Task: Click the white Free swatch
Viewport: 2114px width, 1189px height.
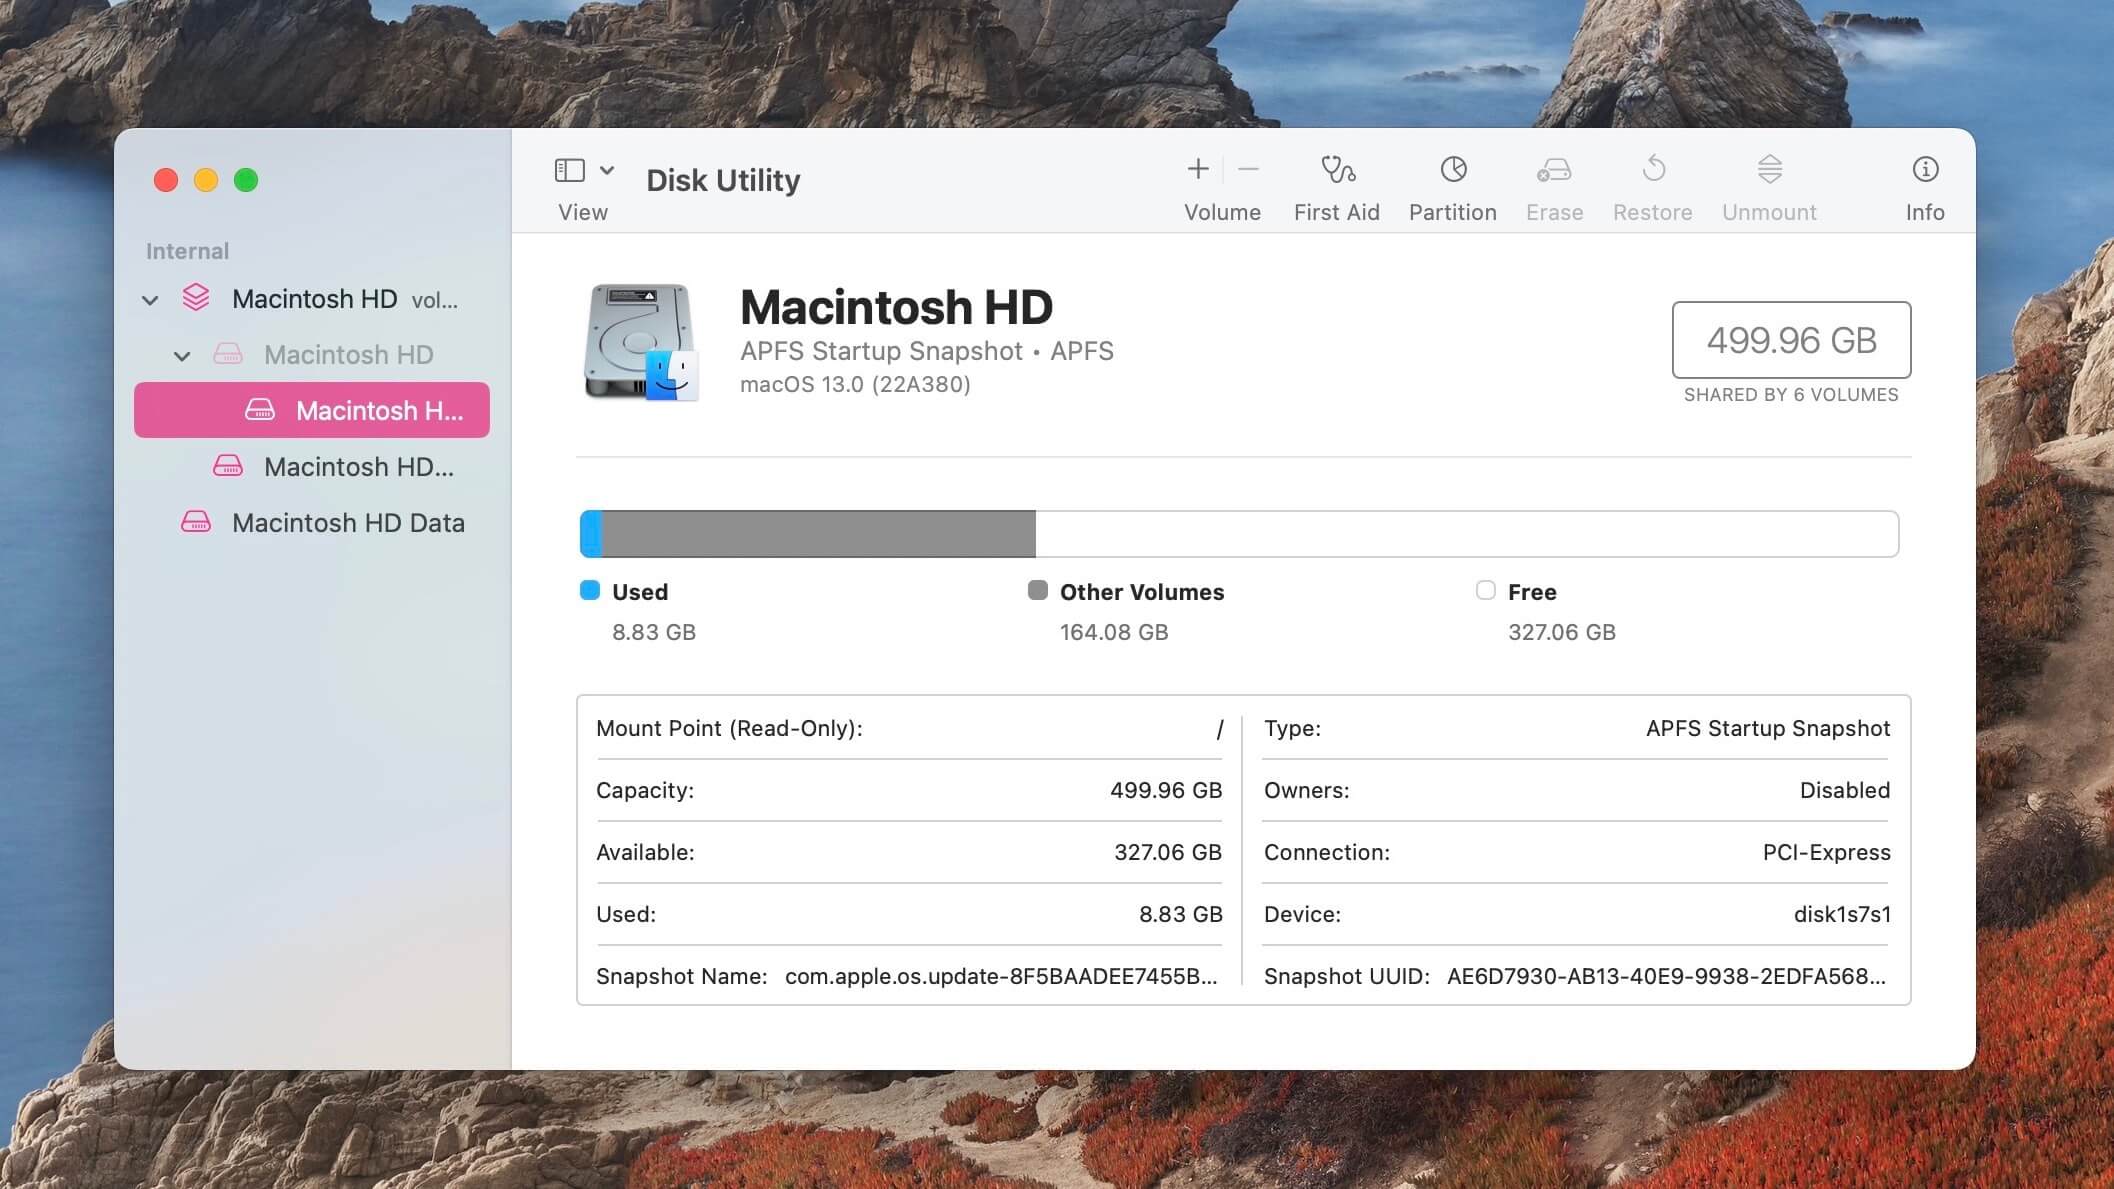Action: pyautogui.click(x=1486, y=590)
